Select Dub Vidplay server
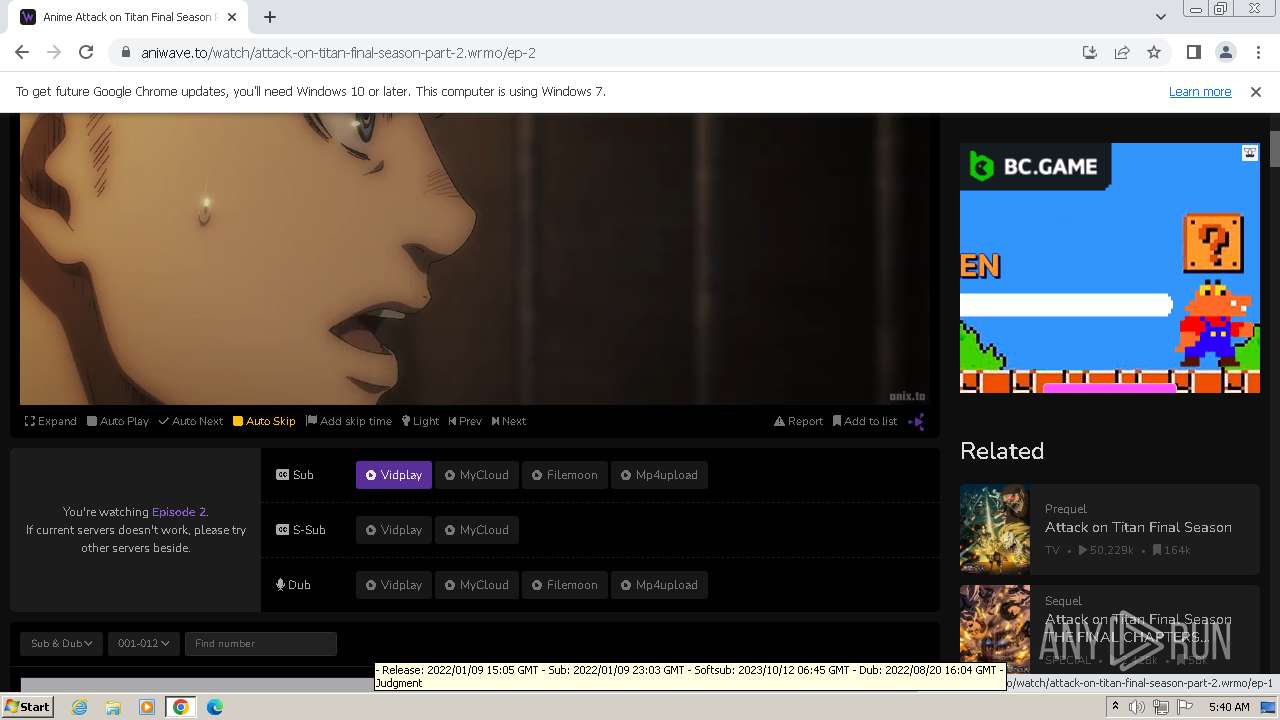Image resolution: width=1280 pixels, height=720 pixels. click(x=394, y=585)
